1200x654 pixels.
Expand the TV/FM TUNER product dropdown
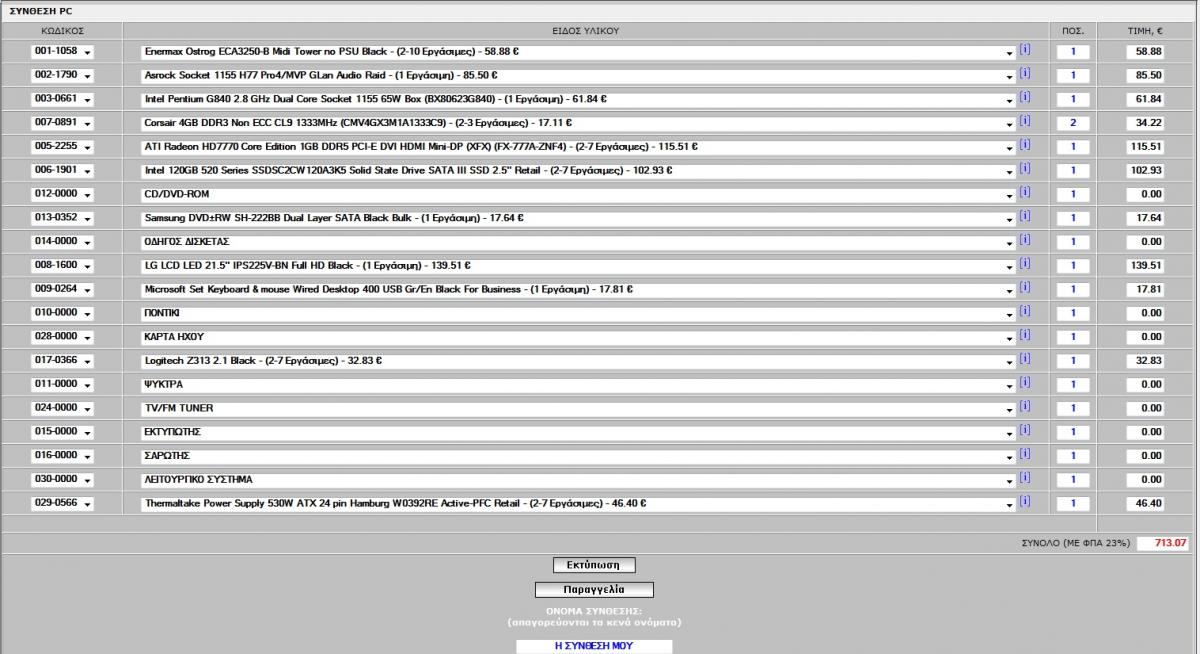(578, 409)
